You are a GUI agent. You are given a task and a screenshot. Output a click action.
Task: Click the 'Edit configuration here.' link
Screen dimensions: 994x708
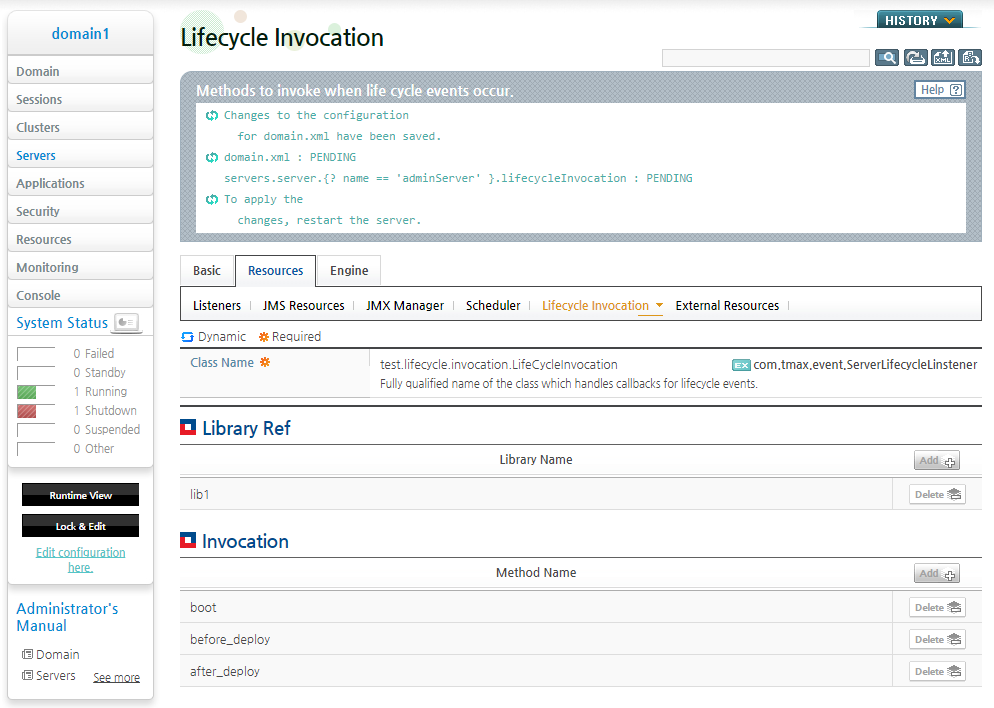click(x=81, y=560)
